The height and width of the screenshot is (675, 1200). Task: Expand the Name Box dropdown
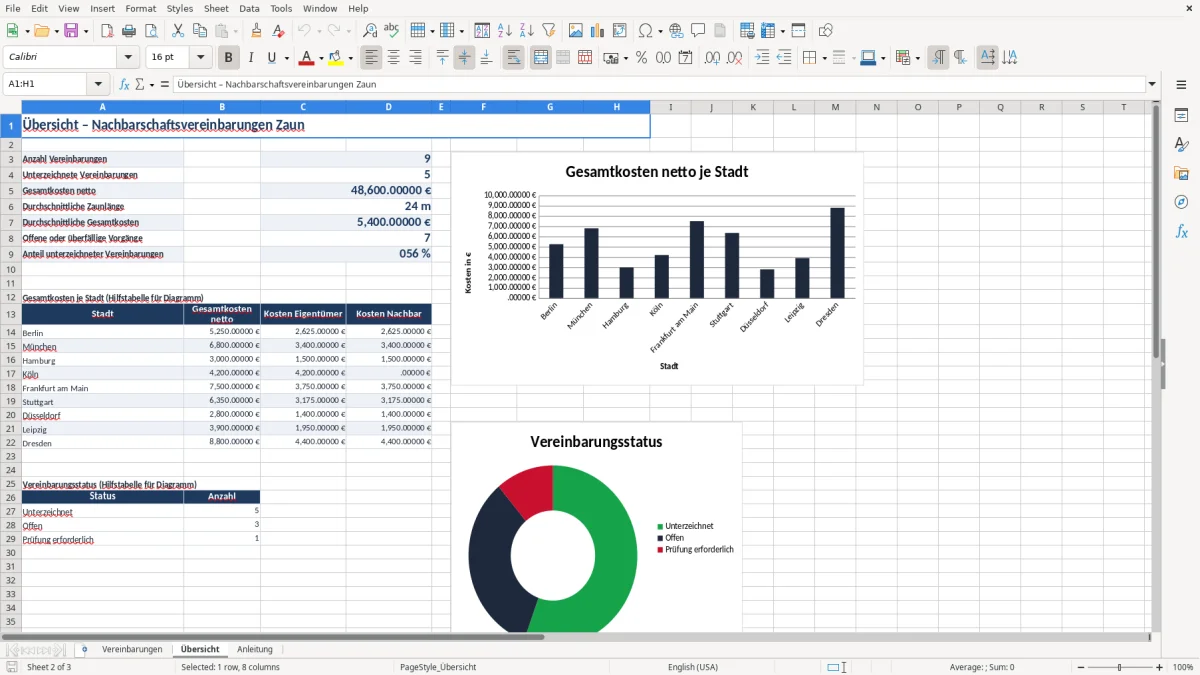98,84
